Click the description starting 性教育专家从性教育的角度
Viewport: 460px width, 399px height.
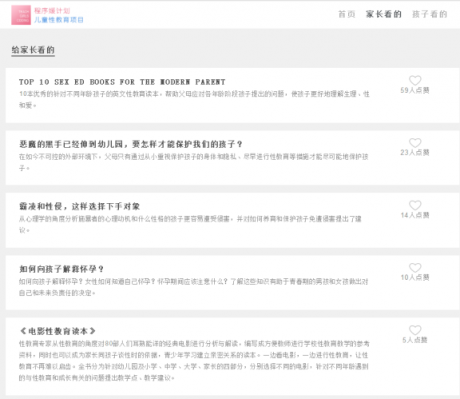point(194,361)
